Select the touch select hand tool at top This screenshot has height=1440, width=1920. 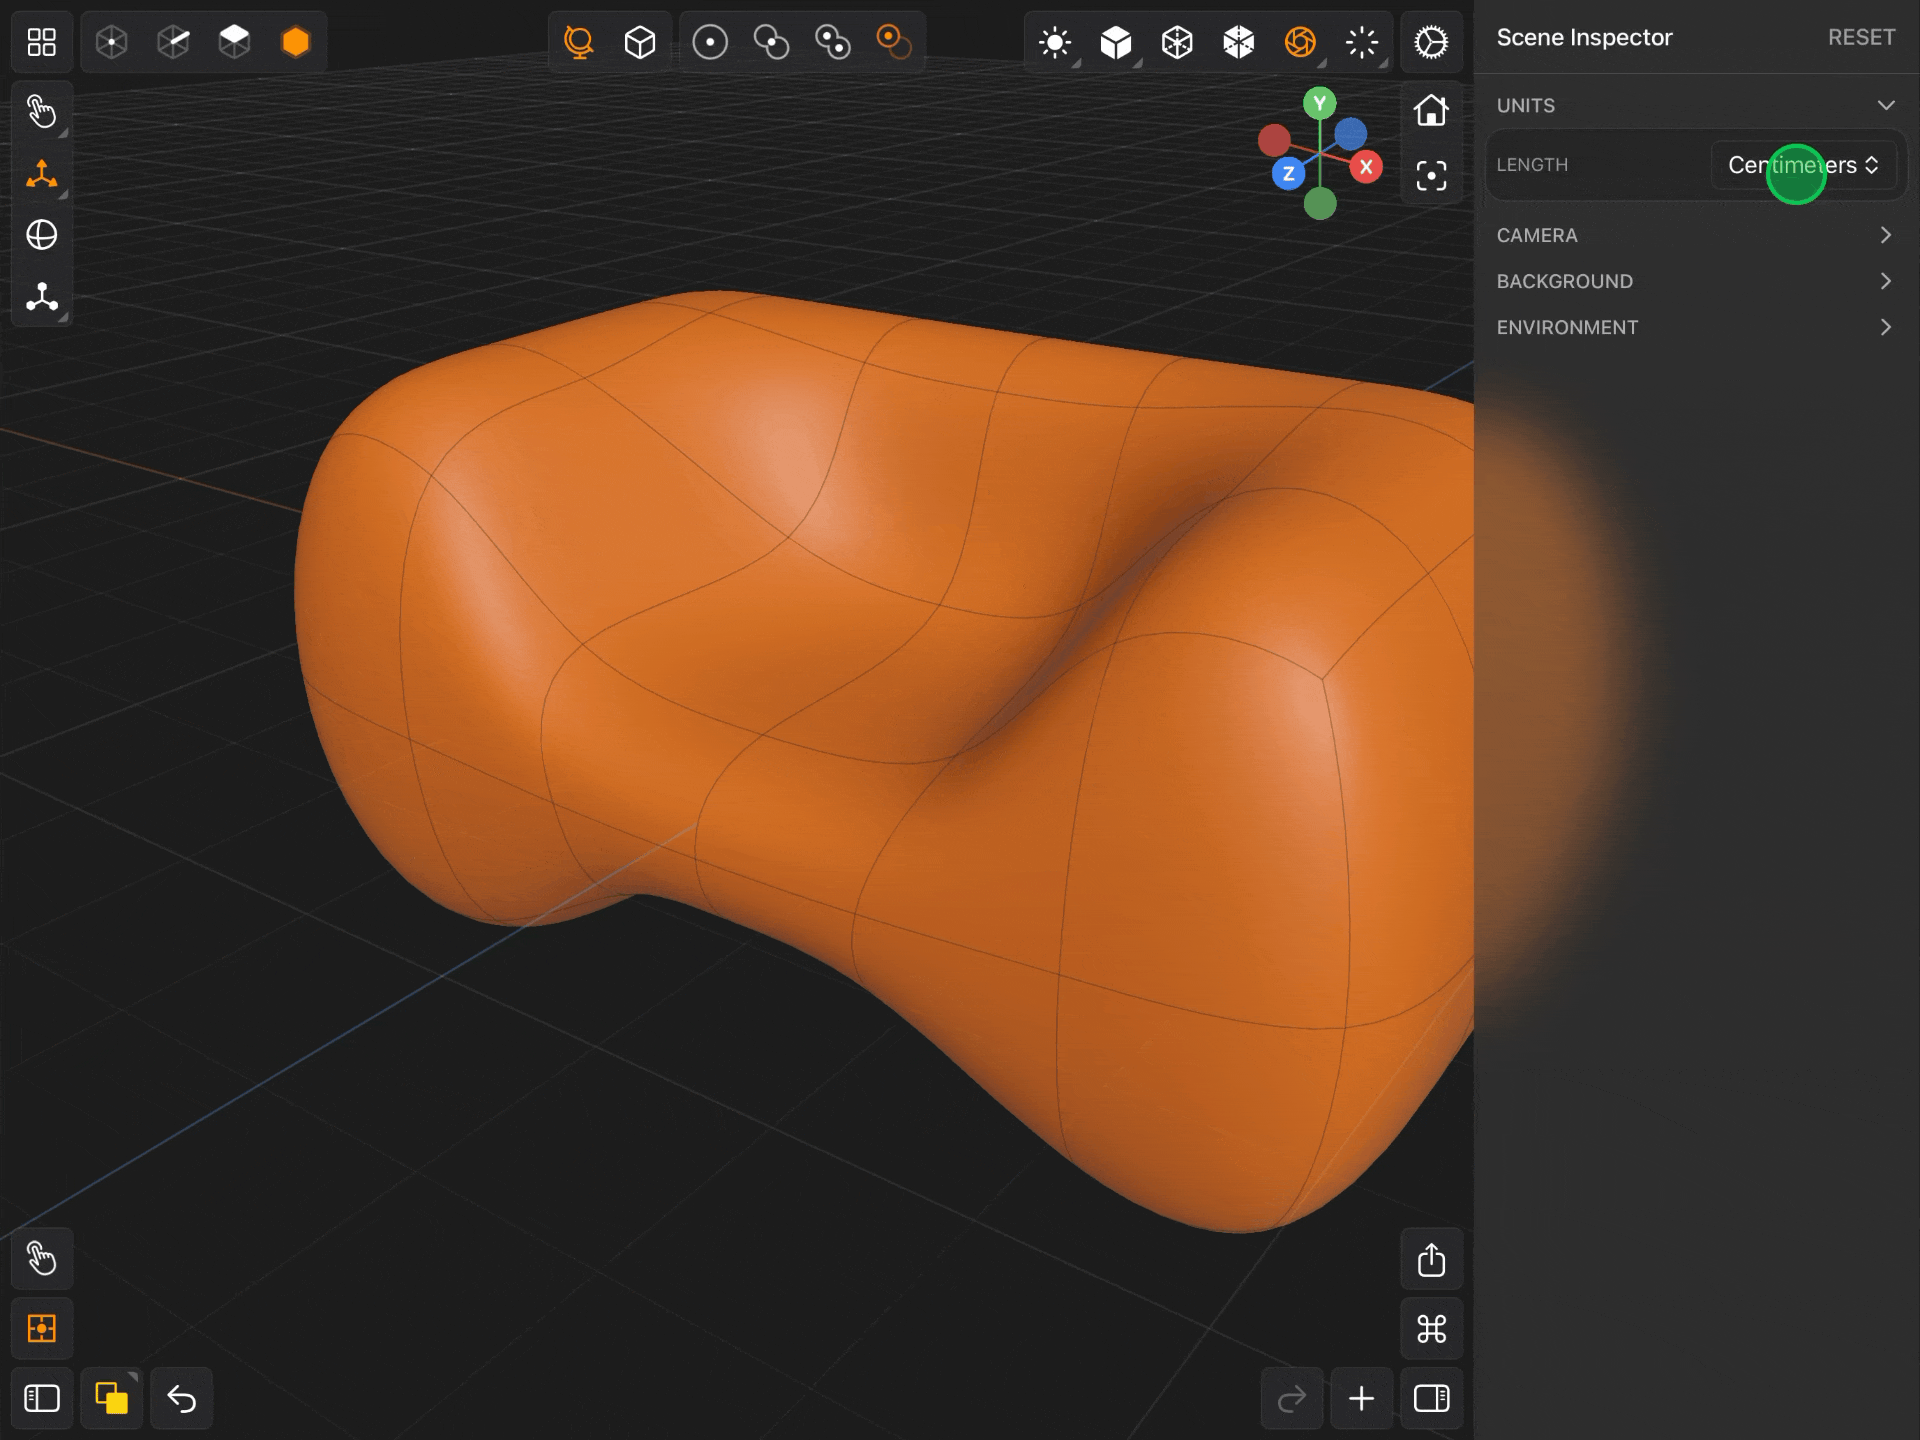(41, 111)
